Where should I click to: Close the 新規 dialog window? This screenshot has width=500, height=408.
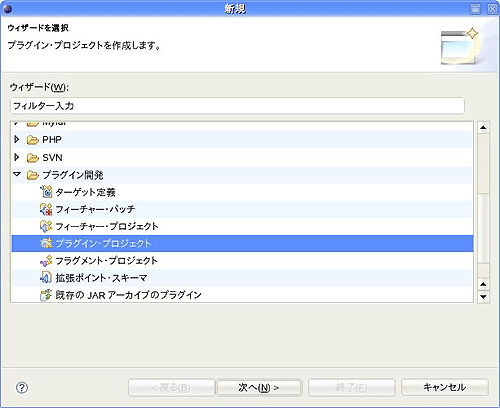(x=493, y=9)
